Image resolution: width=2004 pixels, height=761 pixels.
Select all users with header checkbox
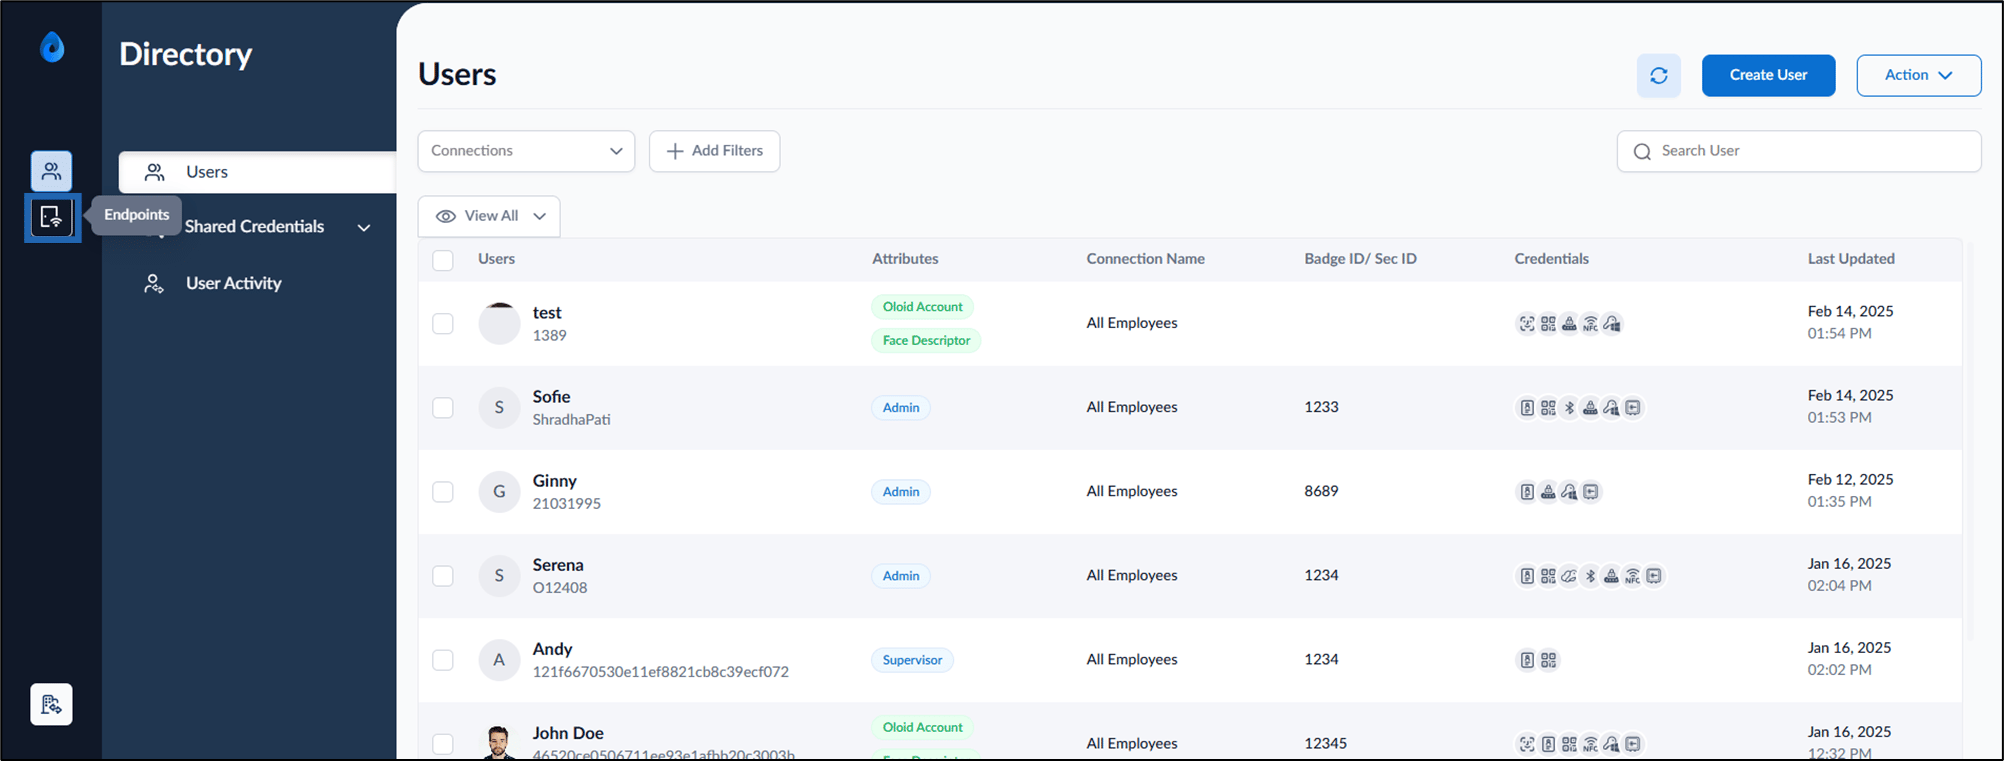tap(443, 260)
